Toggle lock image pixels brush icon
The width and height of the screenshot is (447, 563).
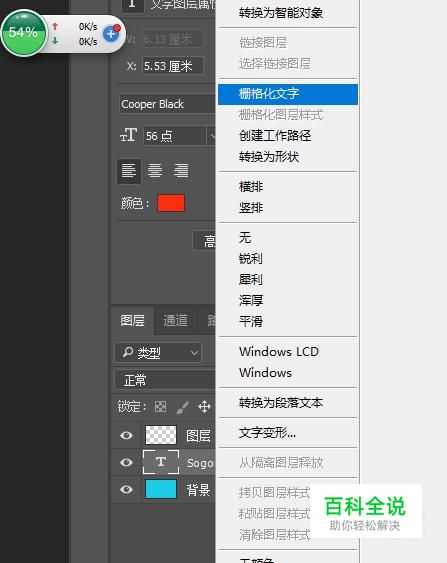[182, 407]
